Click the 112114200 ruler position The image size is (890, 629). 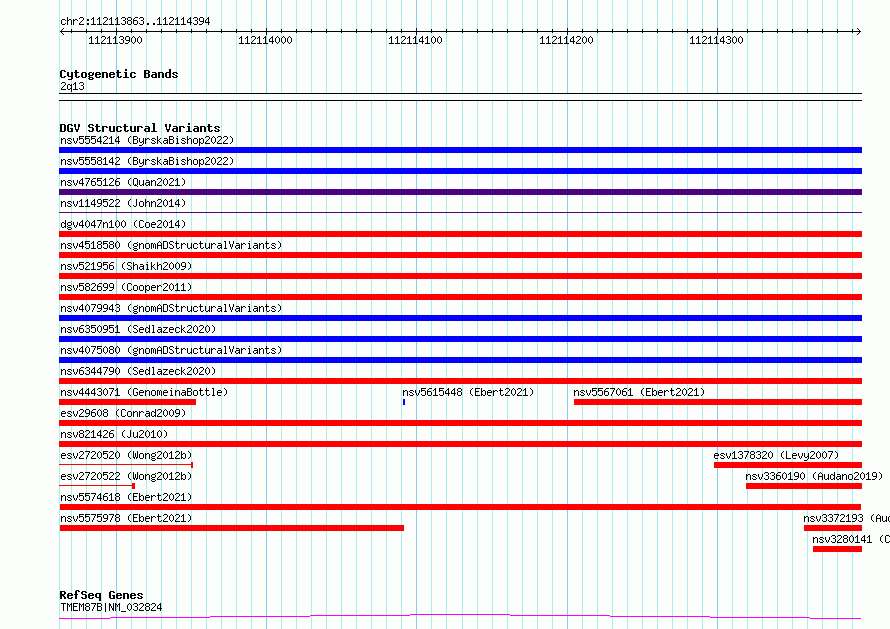(566, 40)
